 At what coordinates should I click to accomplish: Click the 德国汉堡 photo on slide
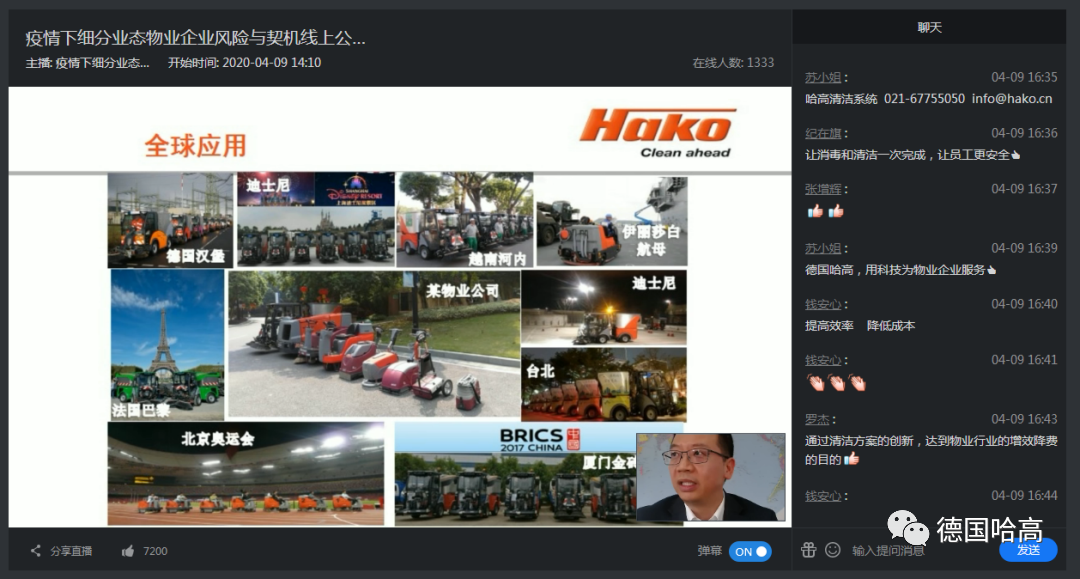pyautogui.click(x=170, y=220)
